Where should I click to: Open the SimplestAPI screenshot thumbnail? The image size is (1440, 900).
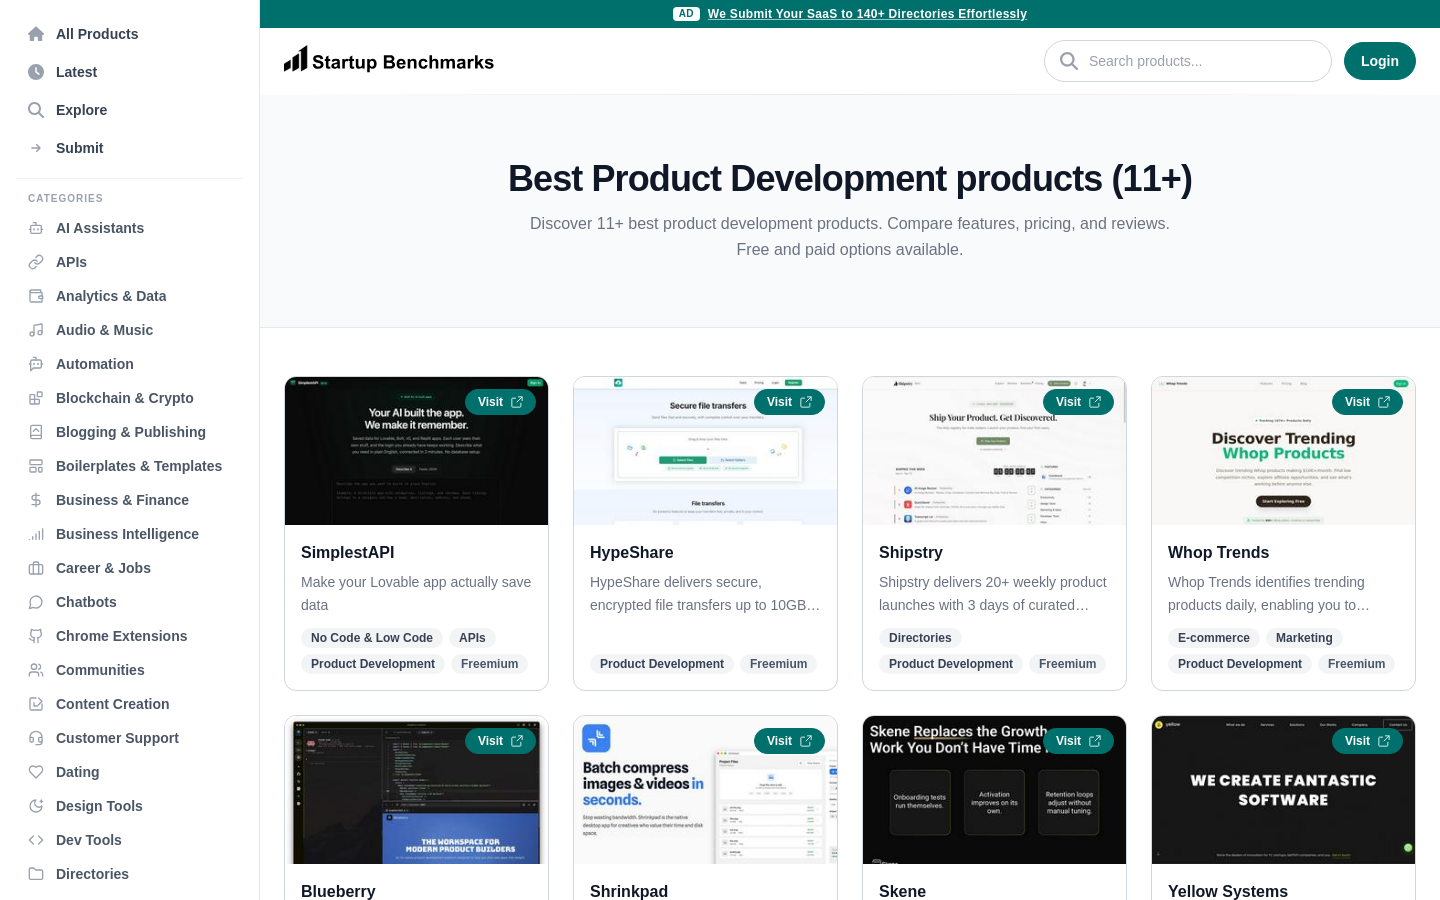point(416,451)
